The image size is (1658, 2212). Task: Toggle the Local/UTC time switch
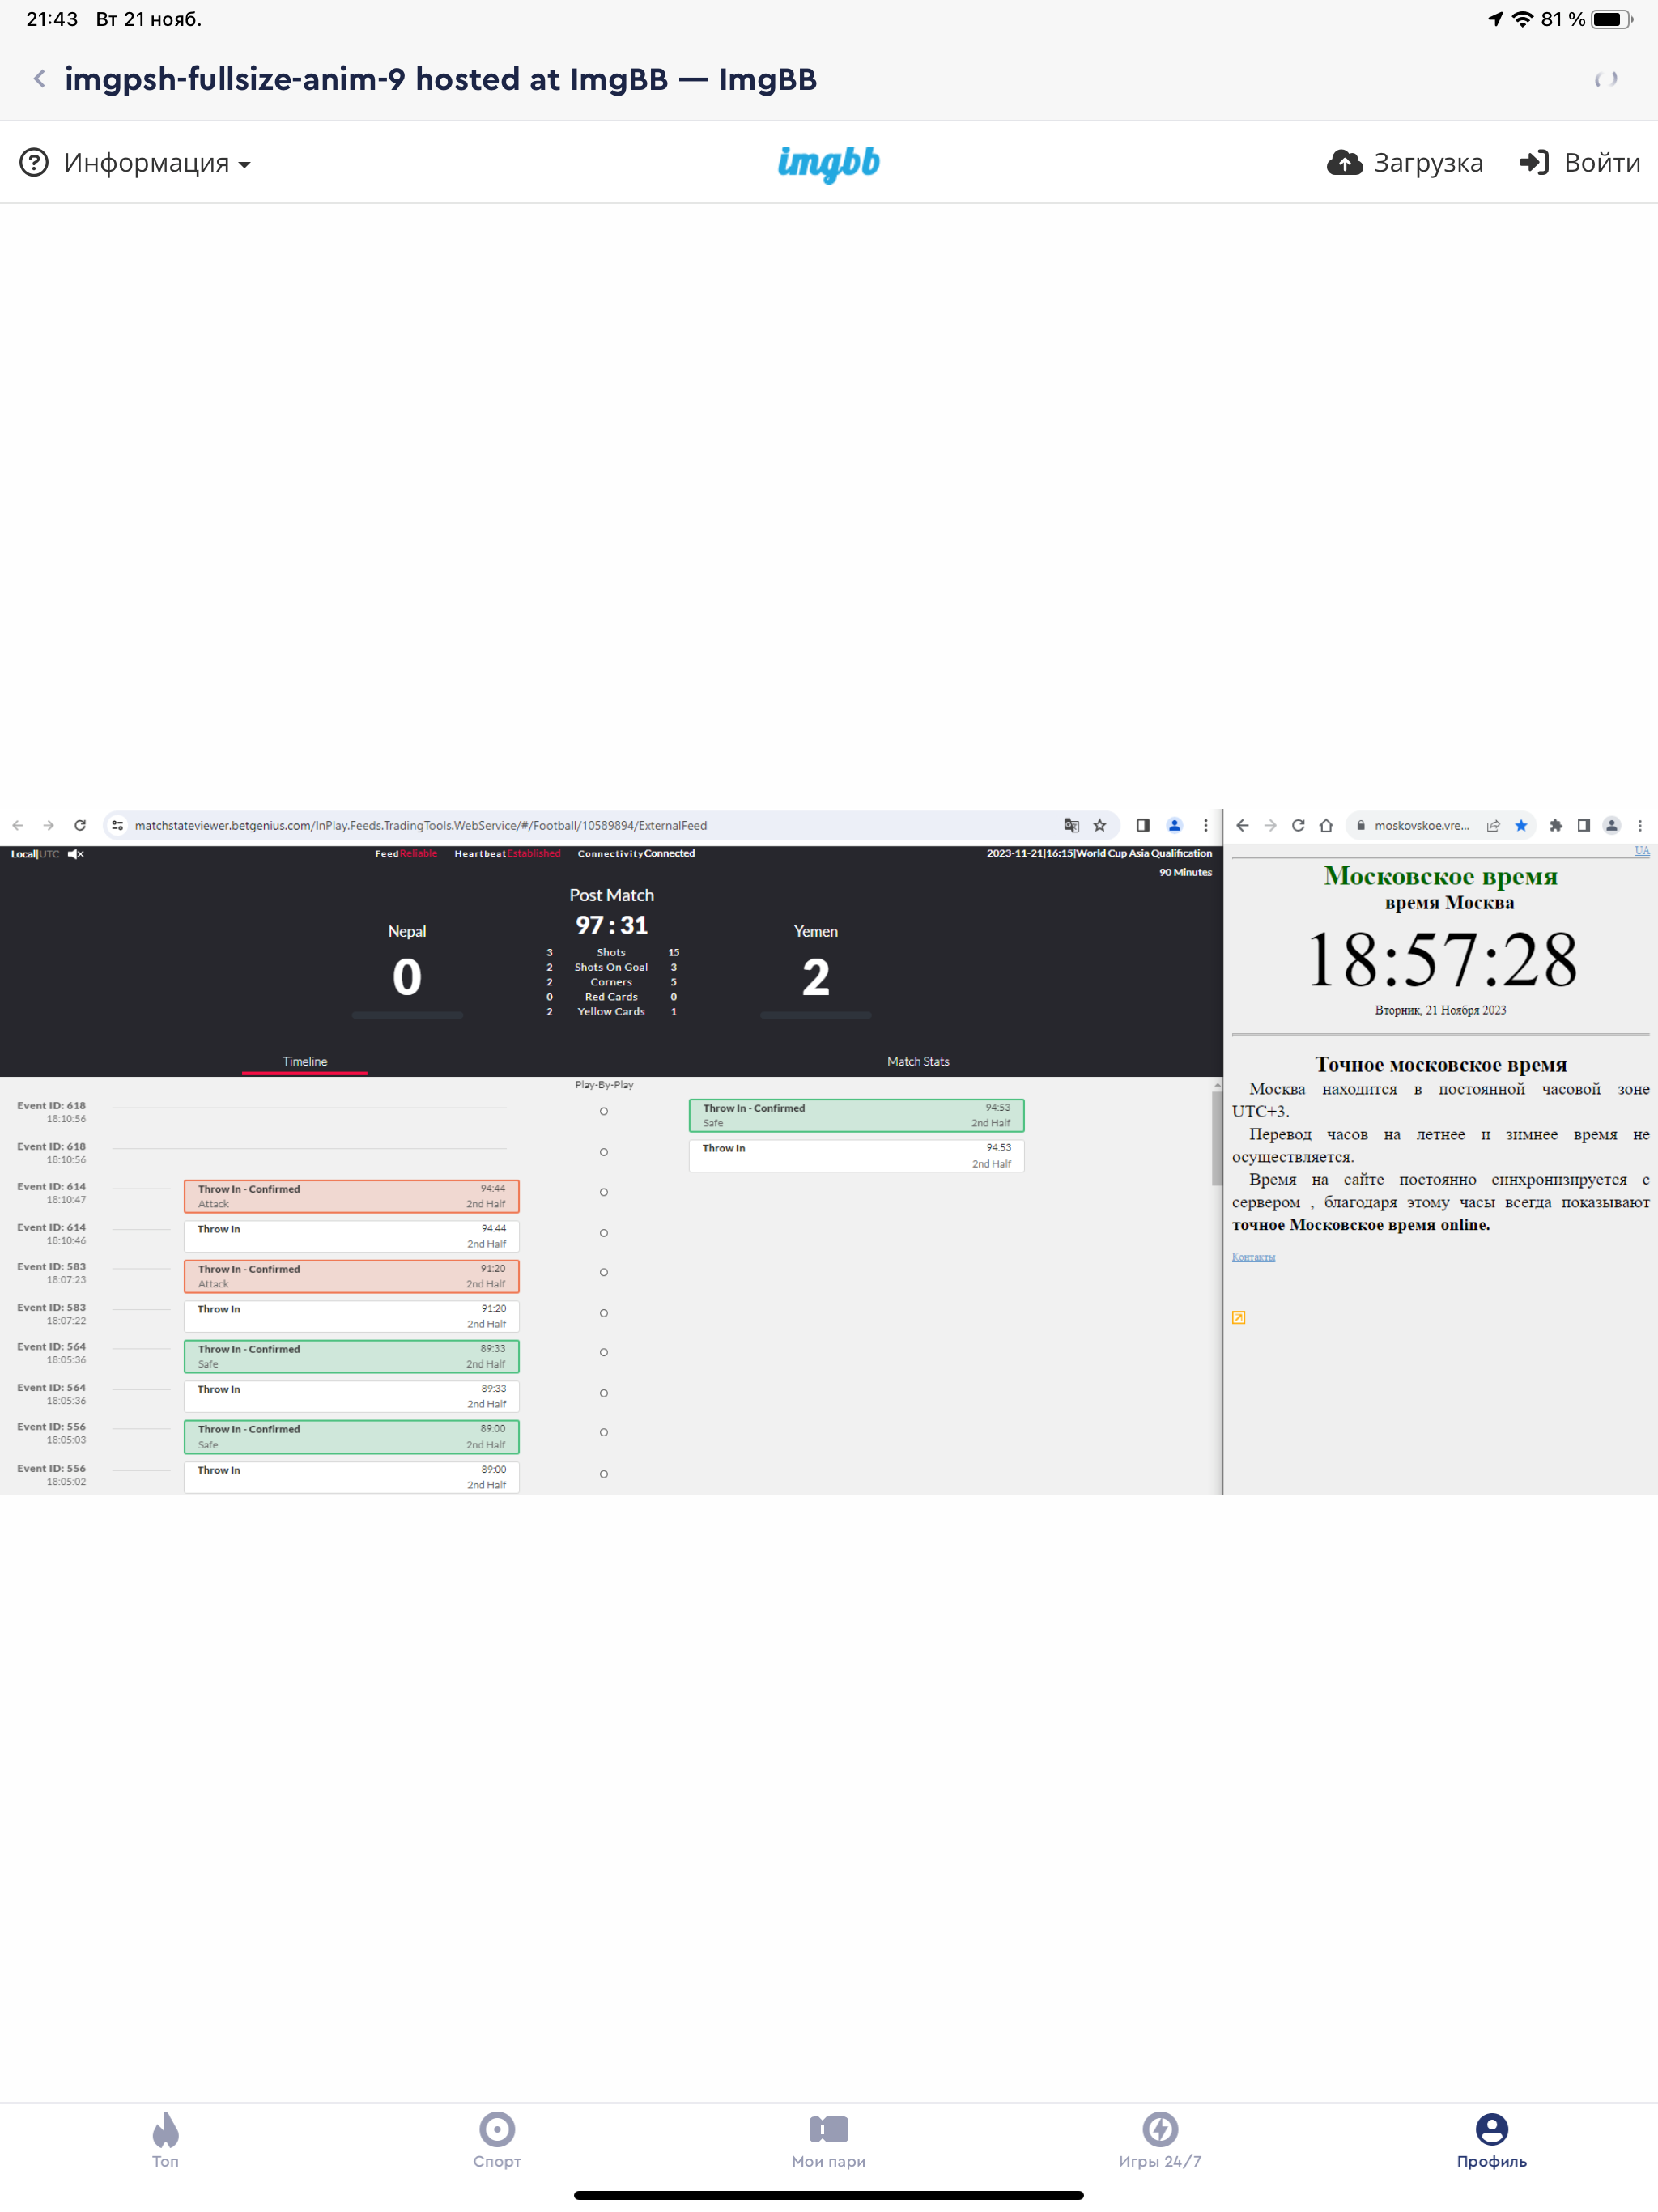pyautogui.click(x=35, y=854)
